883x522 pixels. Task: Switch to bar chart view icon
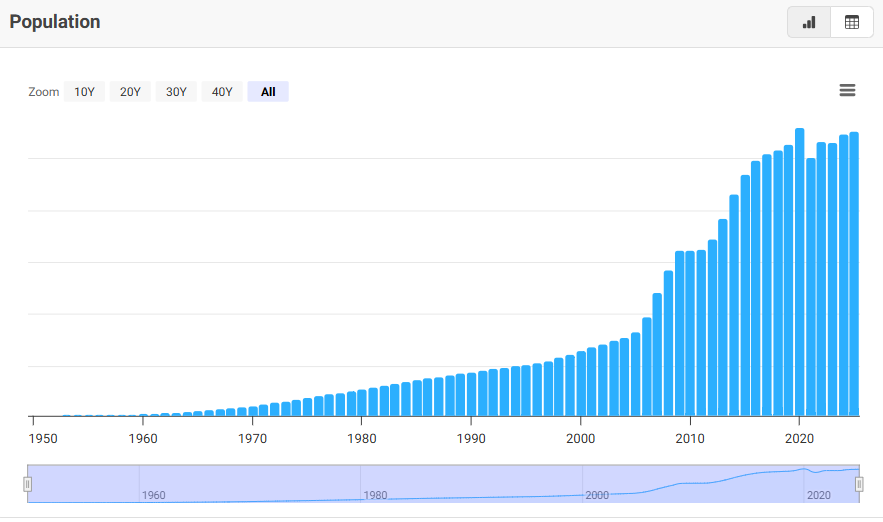(x=809, y=23)
